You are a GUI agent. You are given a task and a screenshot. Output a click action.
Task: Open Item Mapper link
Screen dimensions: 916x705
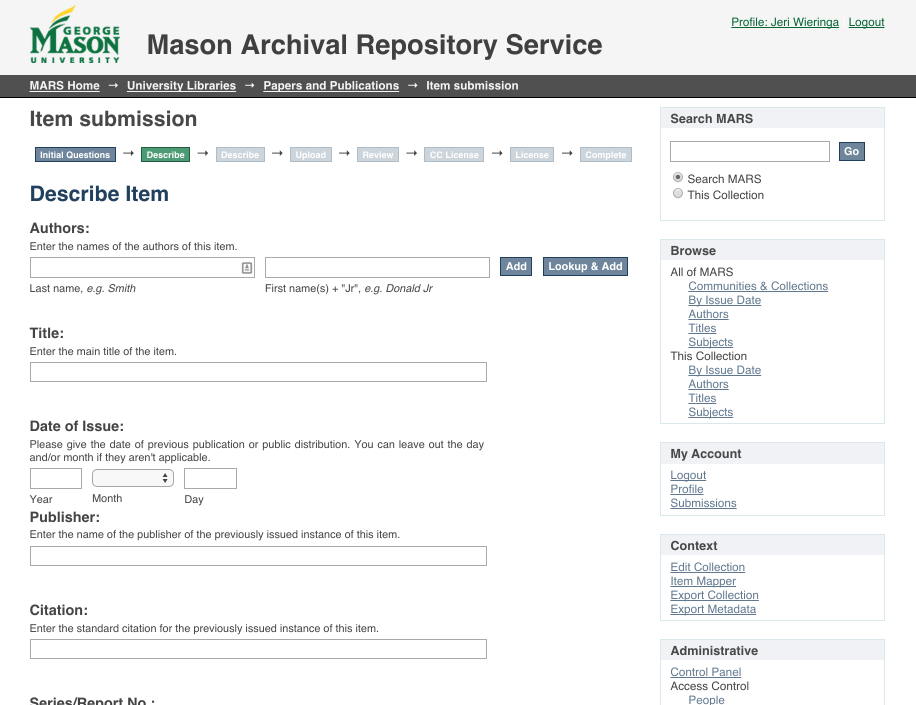(x=703, y=581)
